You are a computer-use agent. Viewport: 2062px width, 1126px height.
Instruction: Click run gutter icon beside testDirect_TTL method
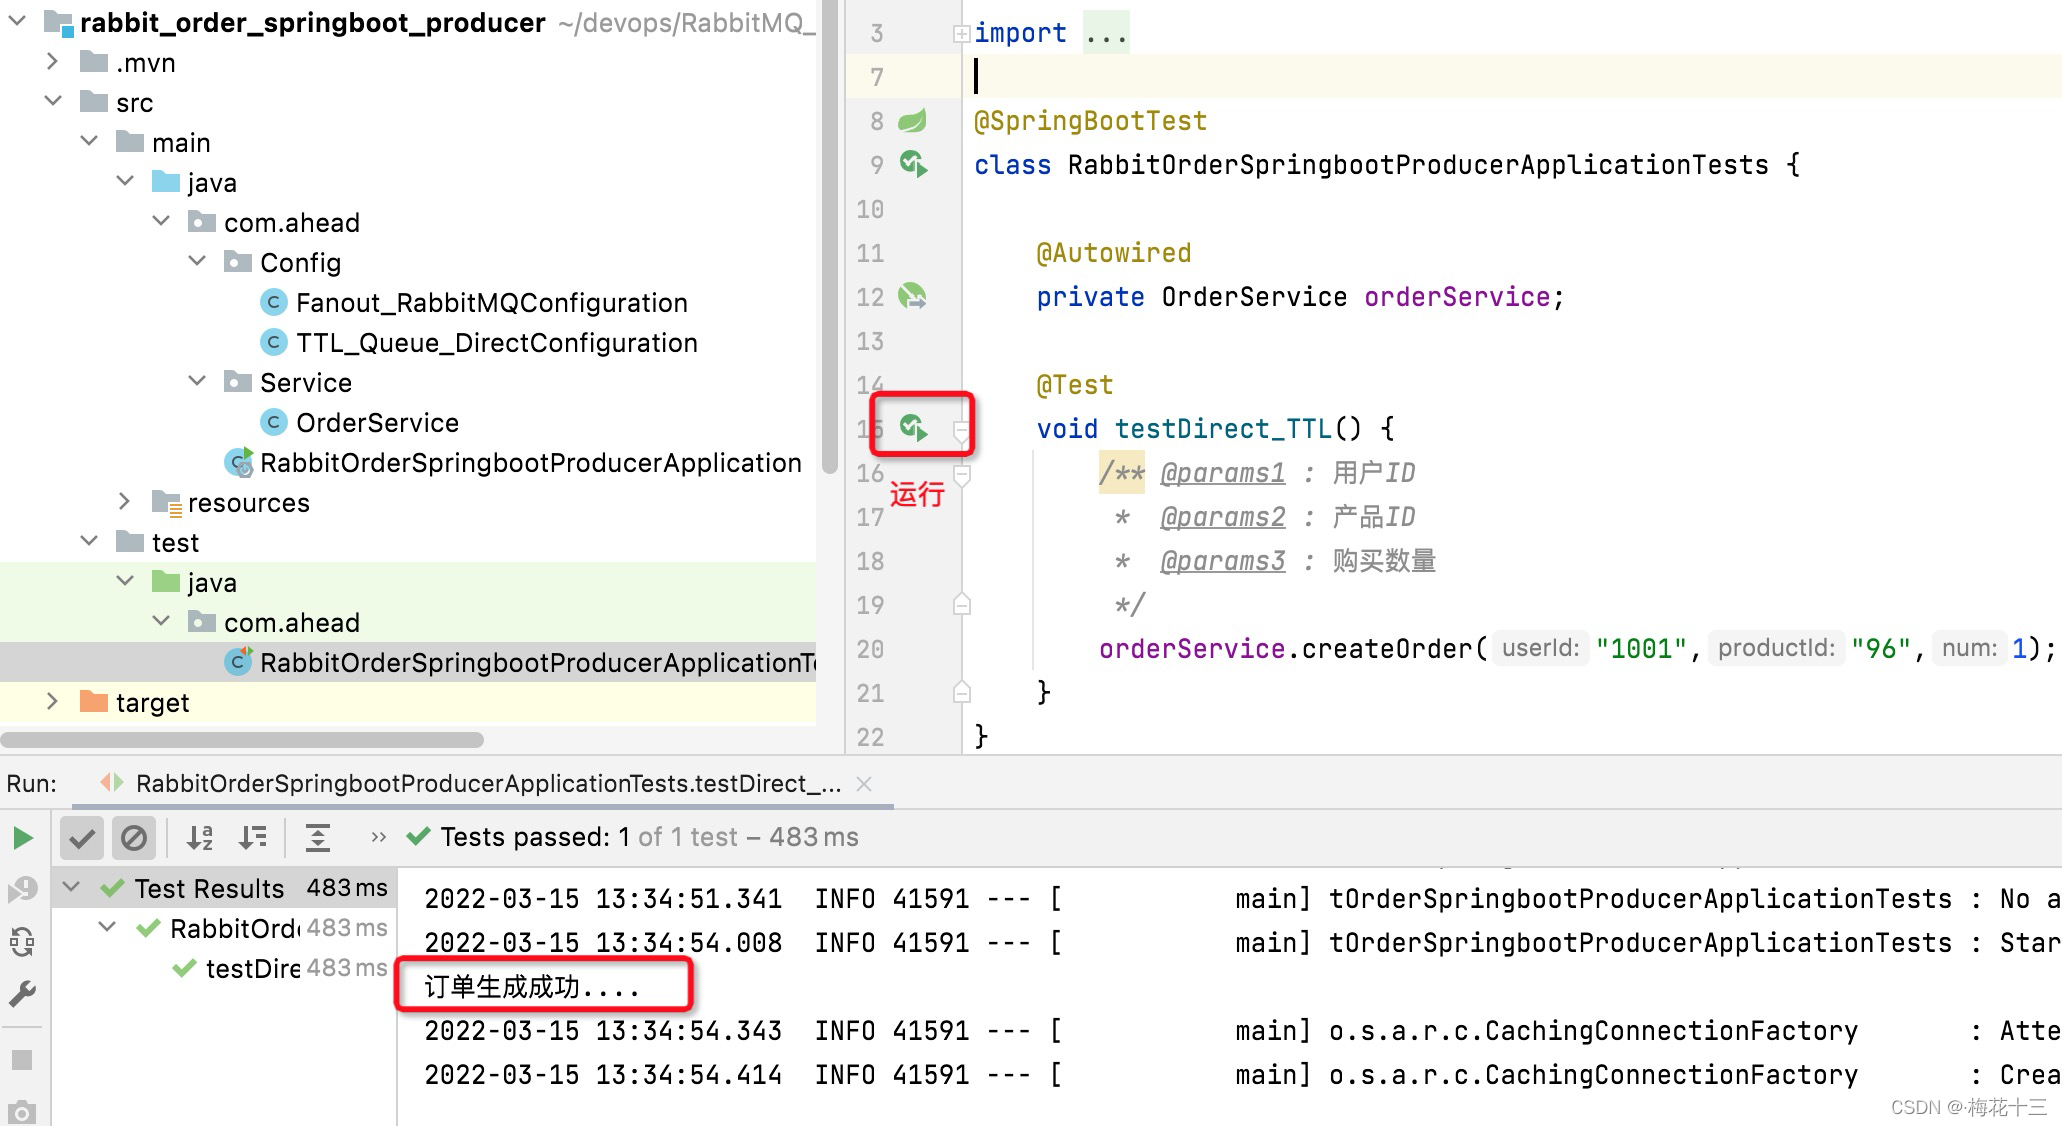pyautogui.click(x=913, y=428)
